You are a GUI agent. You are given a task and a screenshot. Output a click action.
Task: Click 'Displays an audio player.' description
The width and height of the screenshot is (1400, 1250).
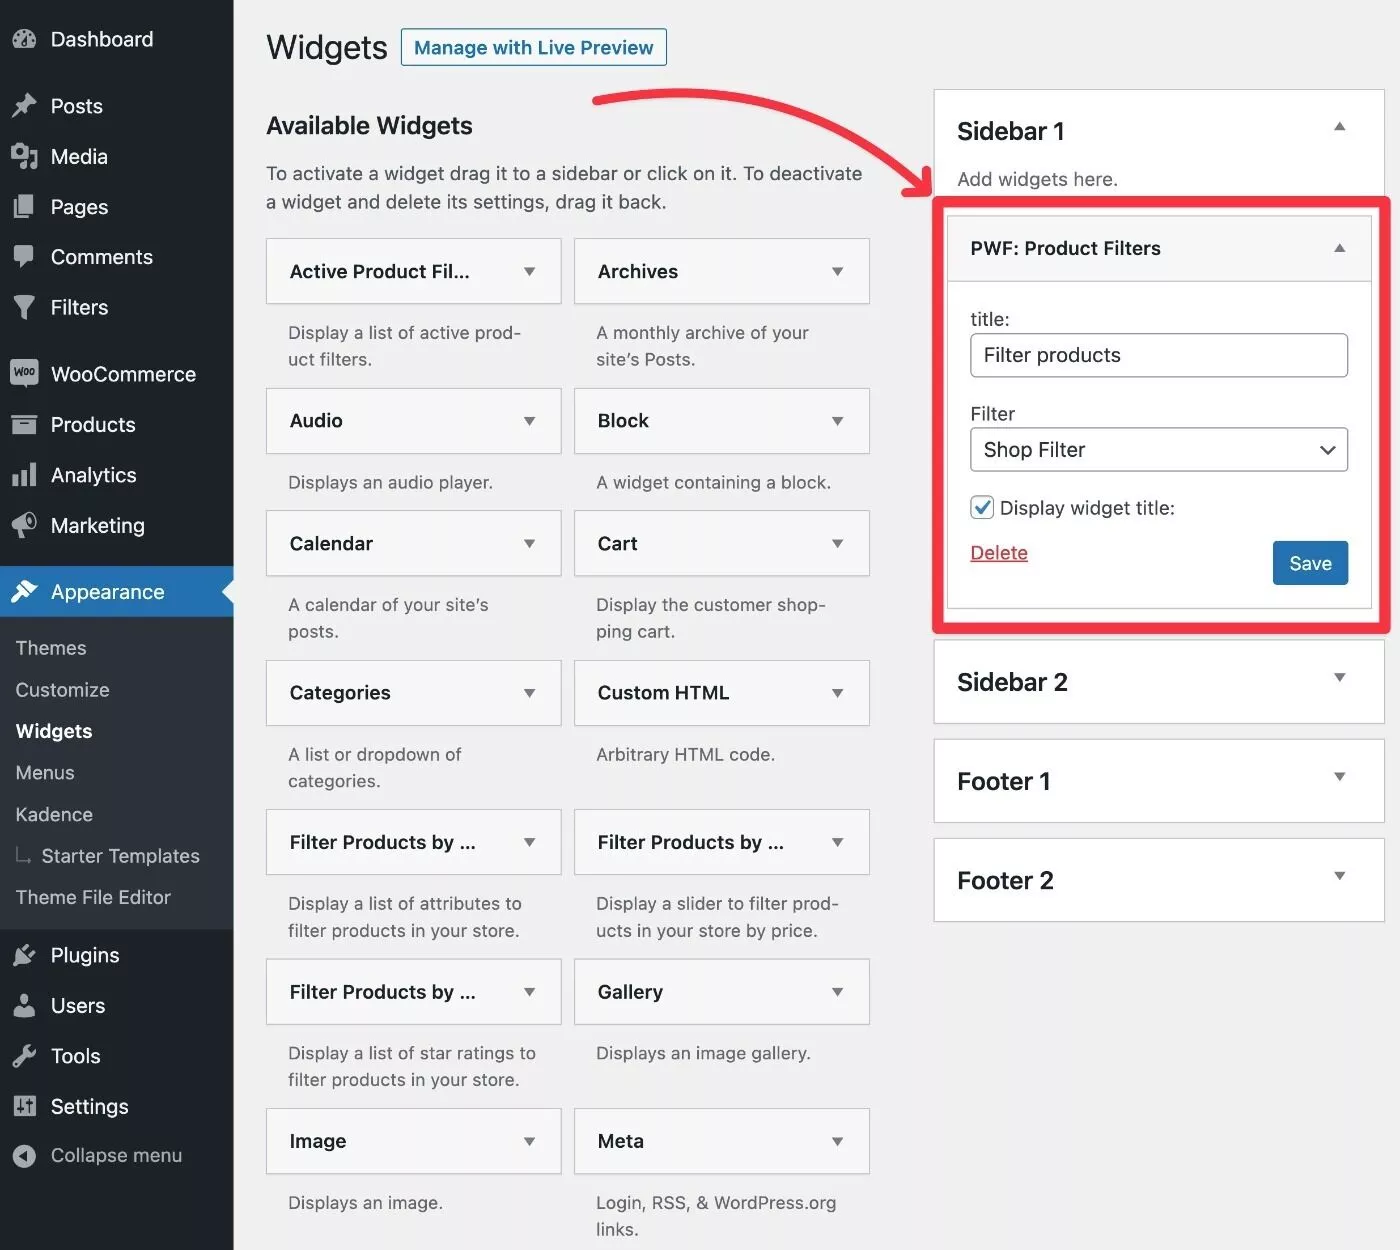tap(390, 482)
